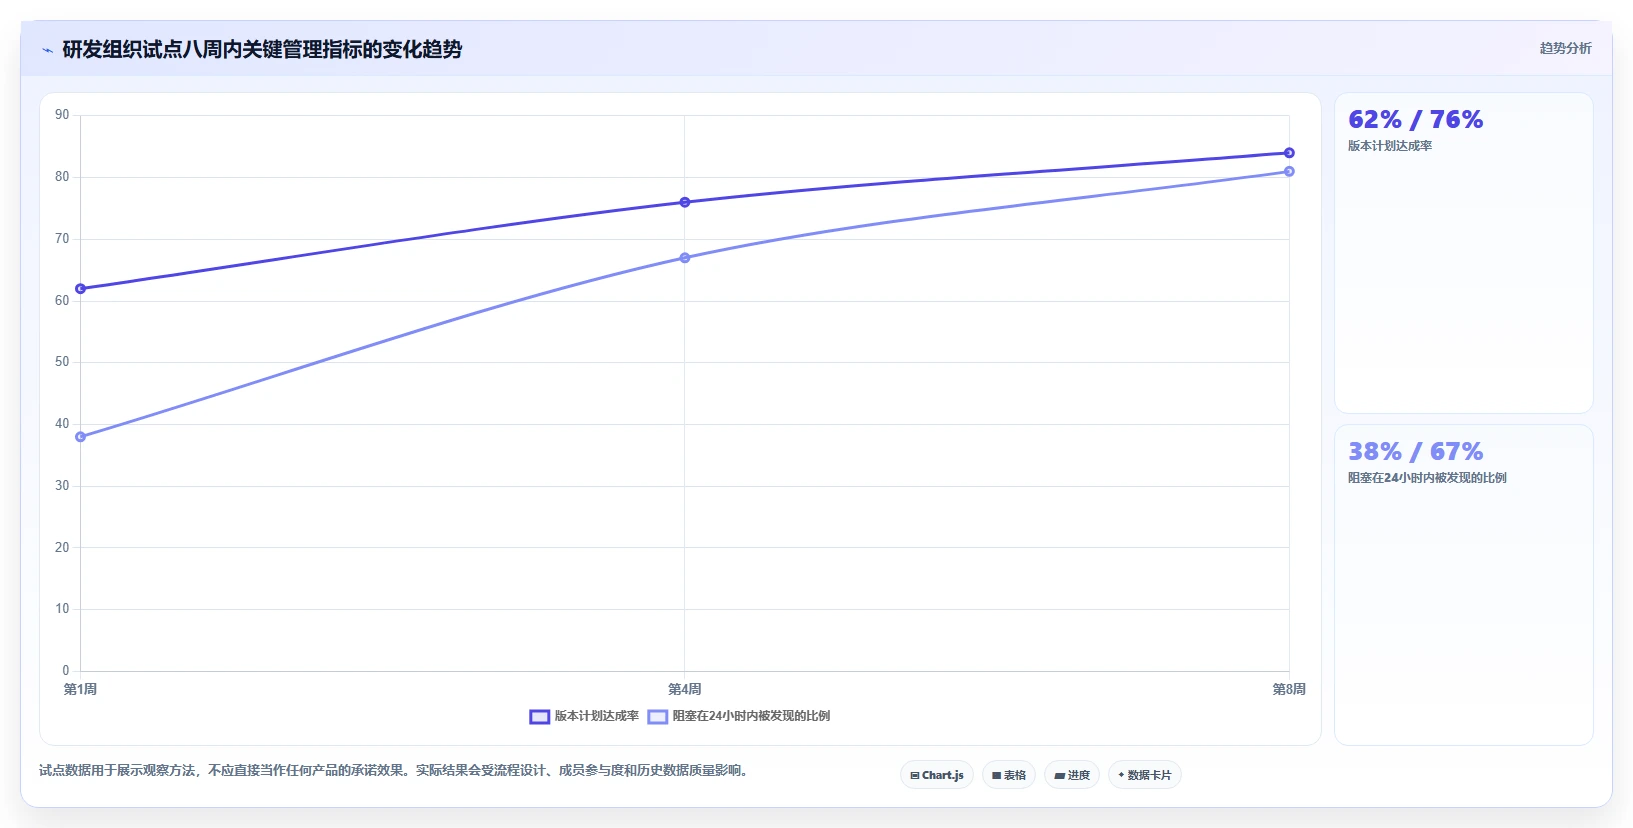Click the 版本计划达成率 legend color box

(x=539, y=716)
